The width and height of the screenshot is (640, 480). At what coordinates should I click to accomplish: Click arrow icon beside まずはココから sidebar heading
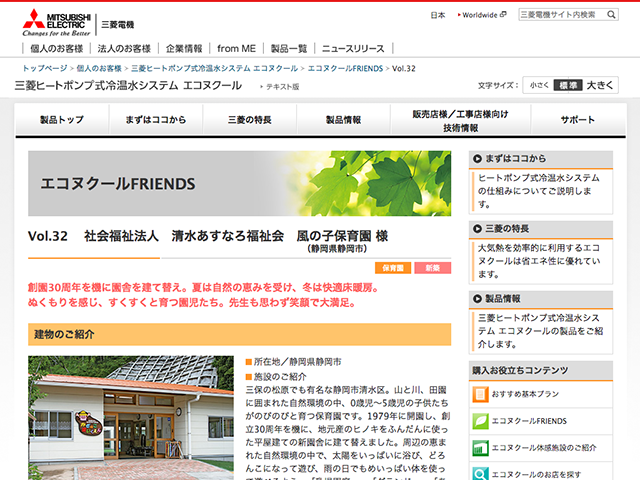(x=476, y=158)
